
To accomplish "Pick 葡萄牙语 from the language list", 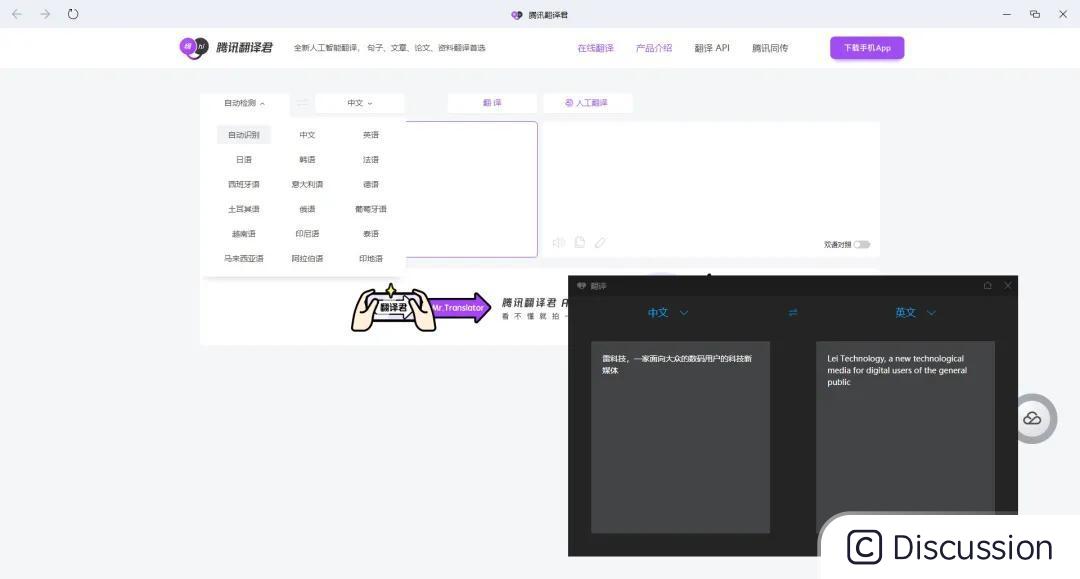I will 371,209.
